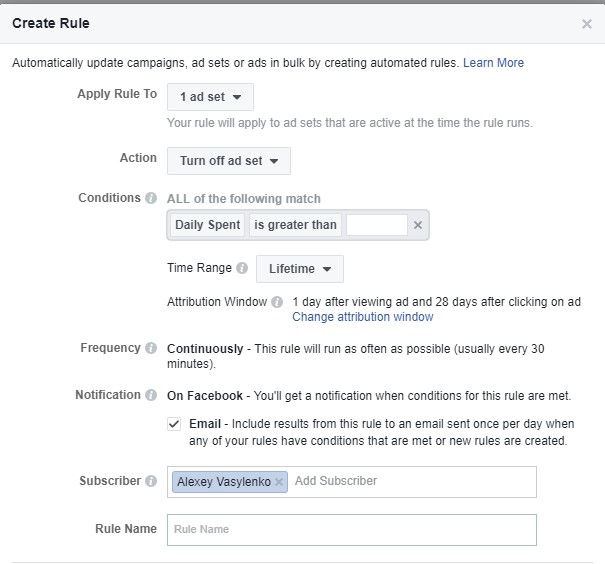Viewport: 605px width, 564px height.
Task: Remove the Daily Spent condition
Action: pos(417,225)
